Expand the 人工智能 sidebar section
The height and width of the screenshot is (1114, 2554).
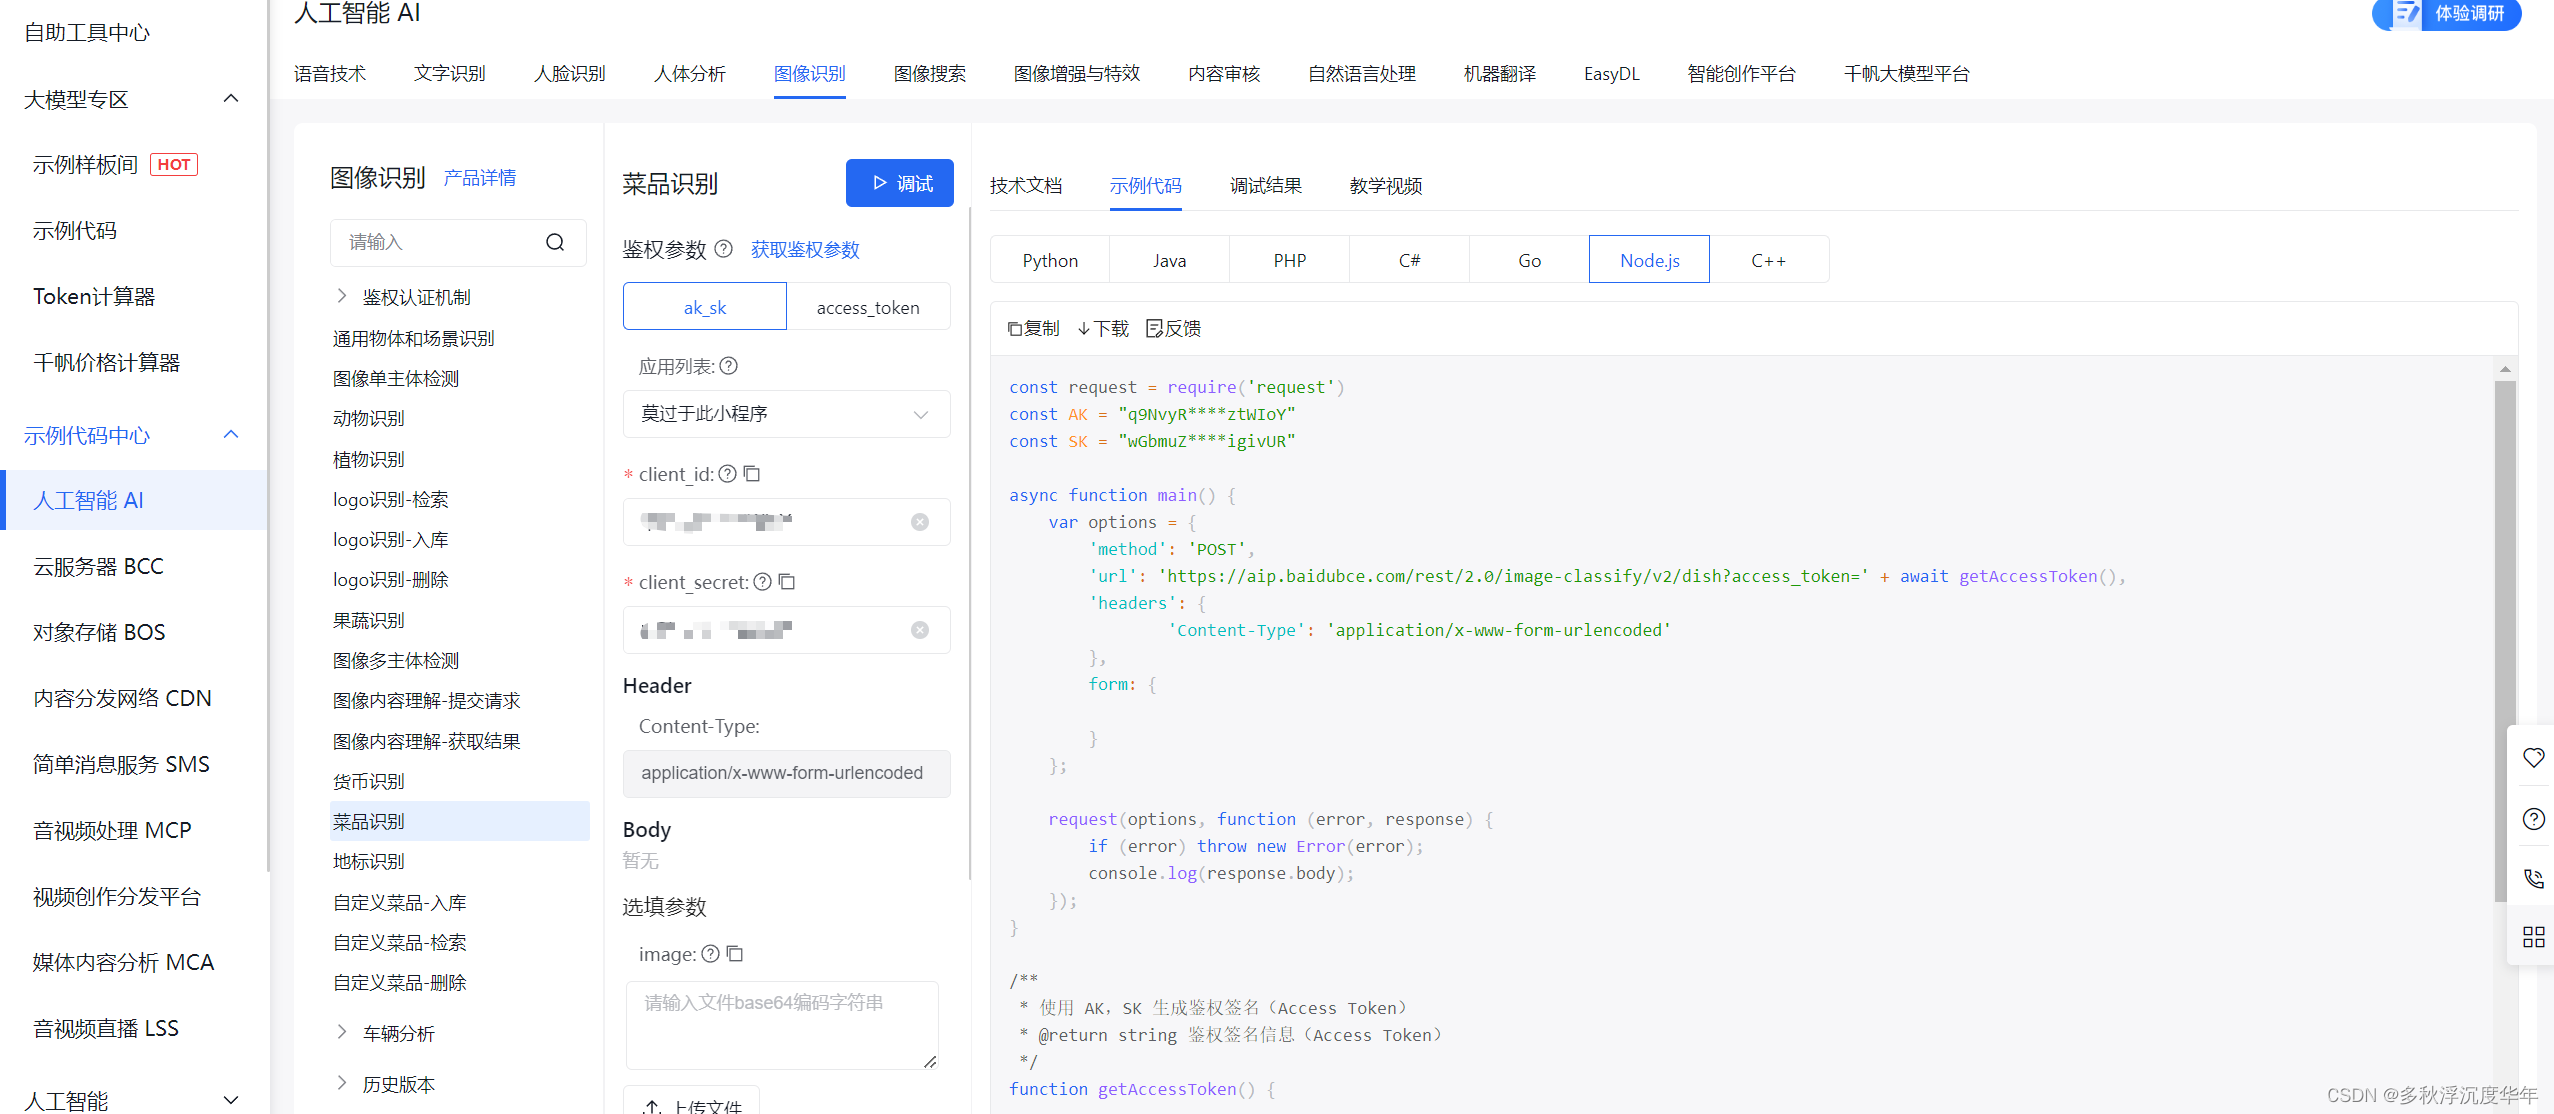[231, 1100]
